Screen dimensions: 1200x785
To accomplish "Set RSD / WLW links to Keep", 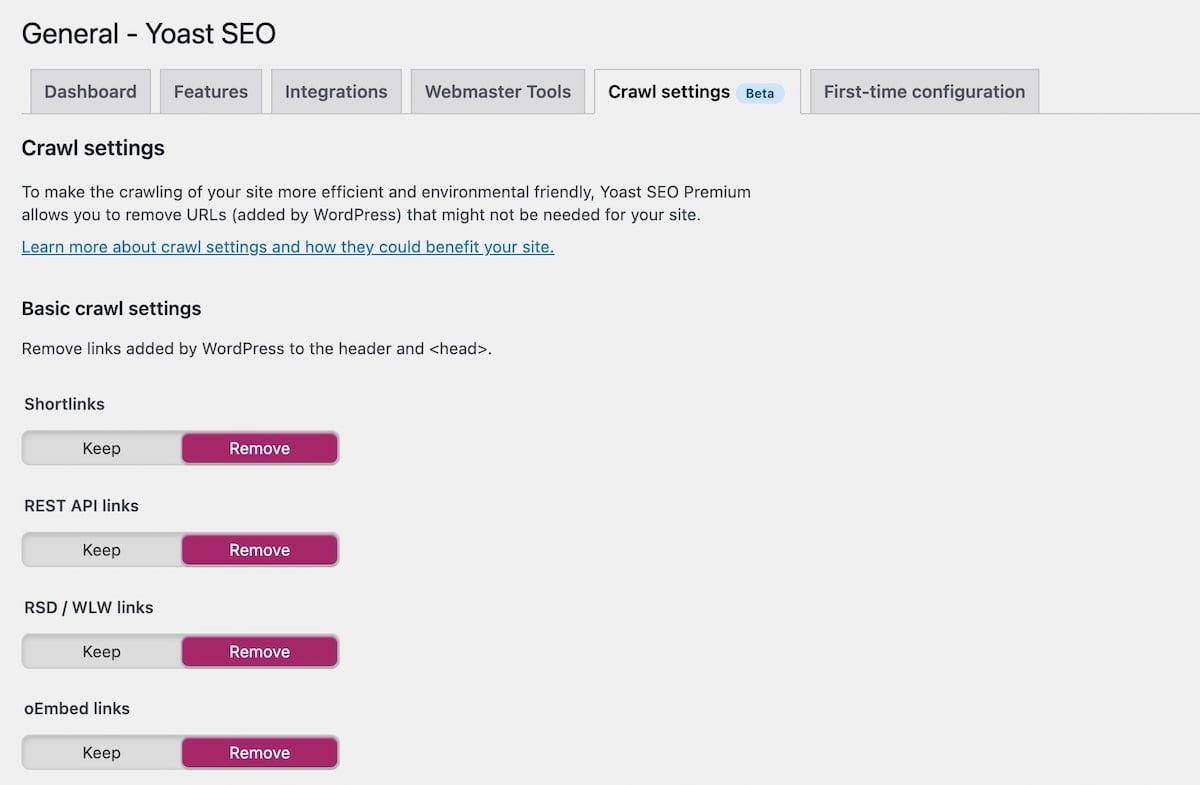I will 101,651.
